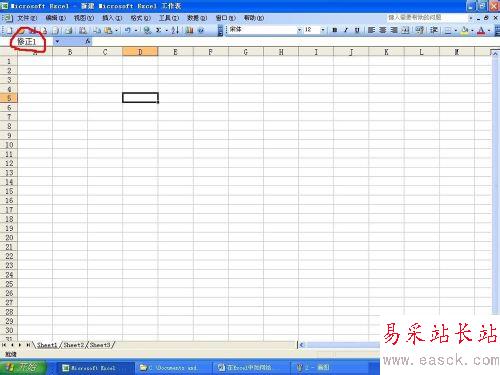The width and height of the screenshot is (500, 375).
Task: Toggle Center alignment
Action: (x=383, y=30)
